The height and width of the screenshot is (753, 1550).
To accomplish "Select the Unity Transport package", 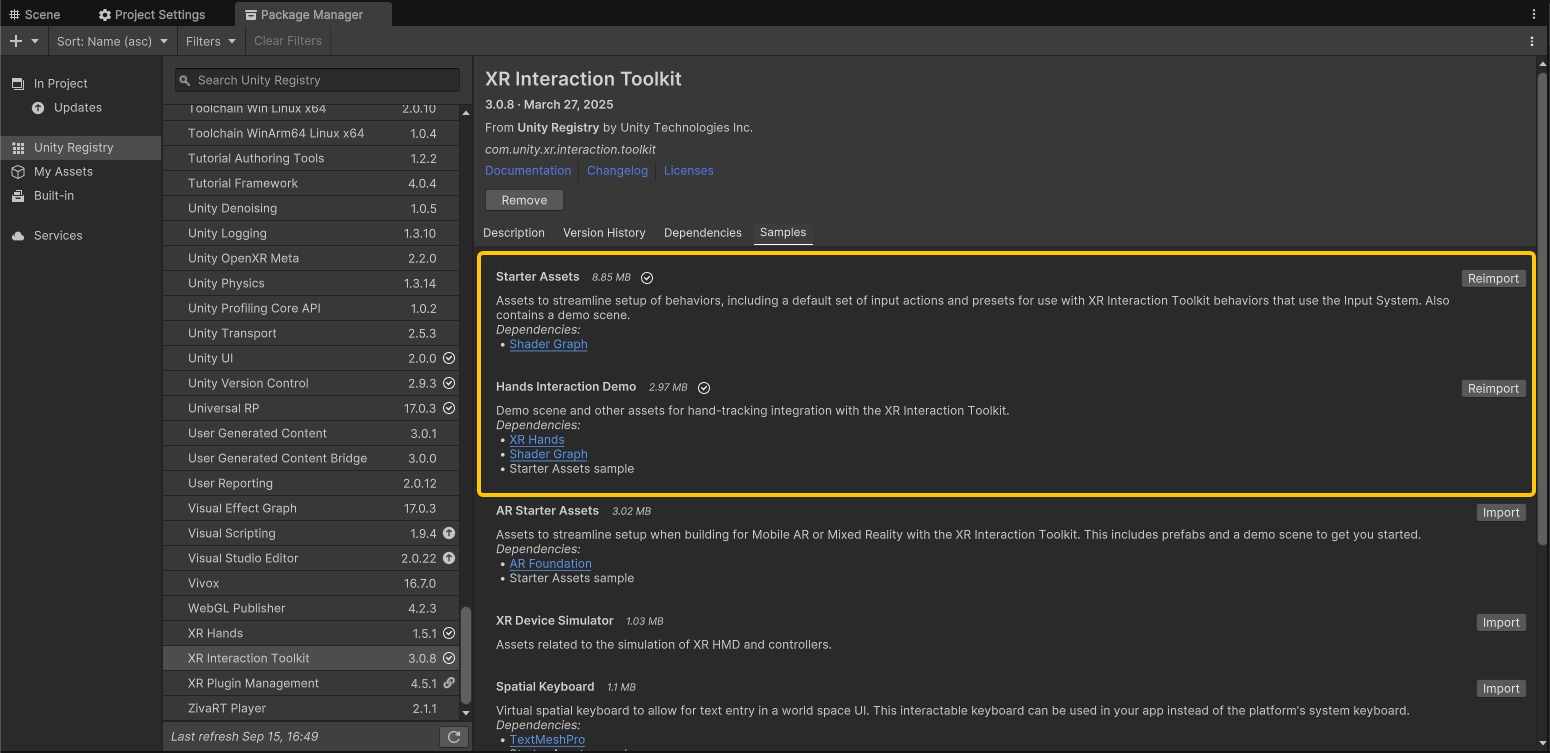I will (x=312, y=333).
